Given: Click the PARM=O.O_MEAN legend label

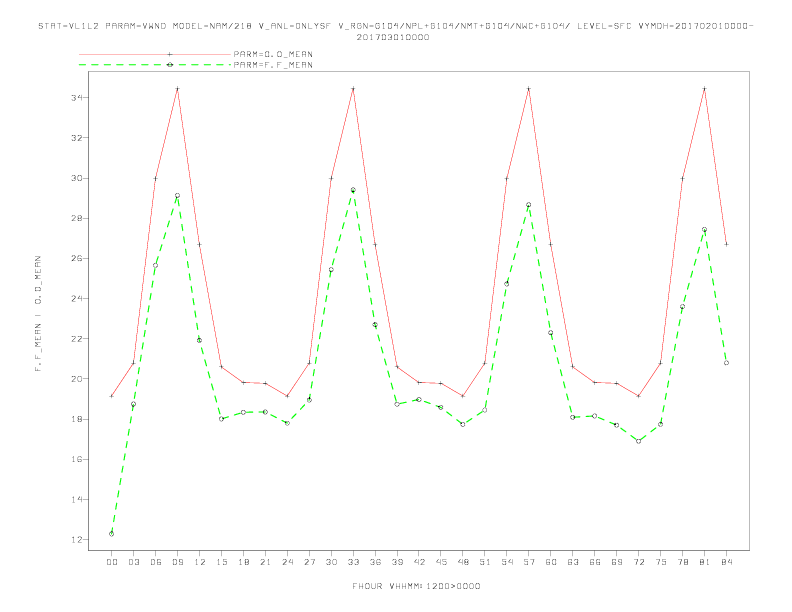Looking at the screenshot, I should (x=273, y=54).
